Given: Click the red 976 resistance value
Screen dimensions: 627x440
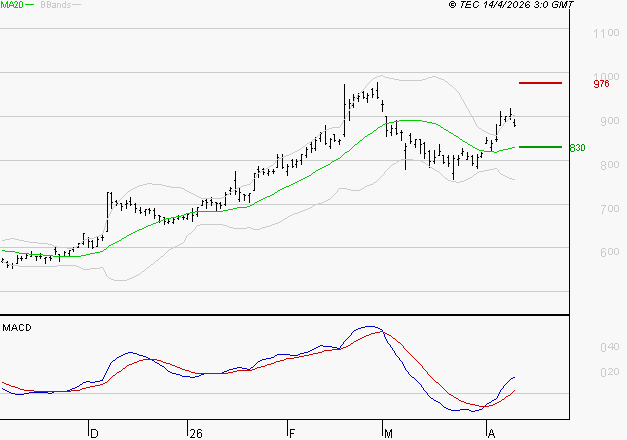Looking at the screenshot, I should pyautogui.click(x=601, y=84).
